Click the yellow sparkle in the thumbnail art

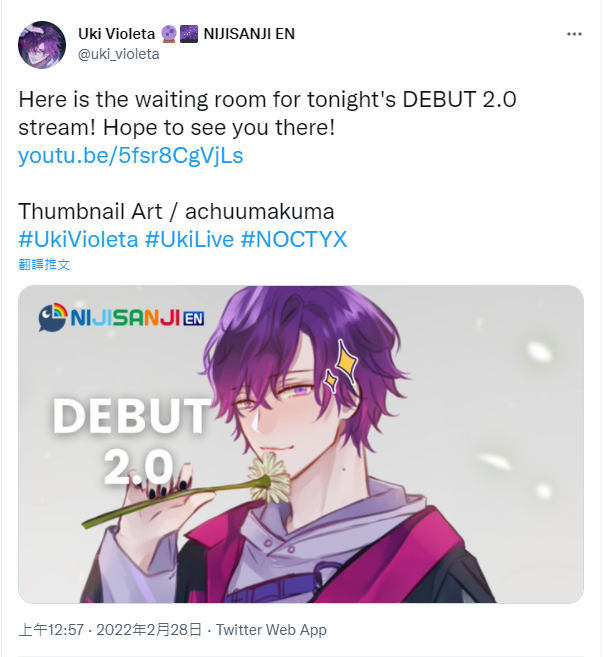[342, 366]
